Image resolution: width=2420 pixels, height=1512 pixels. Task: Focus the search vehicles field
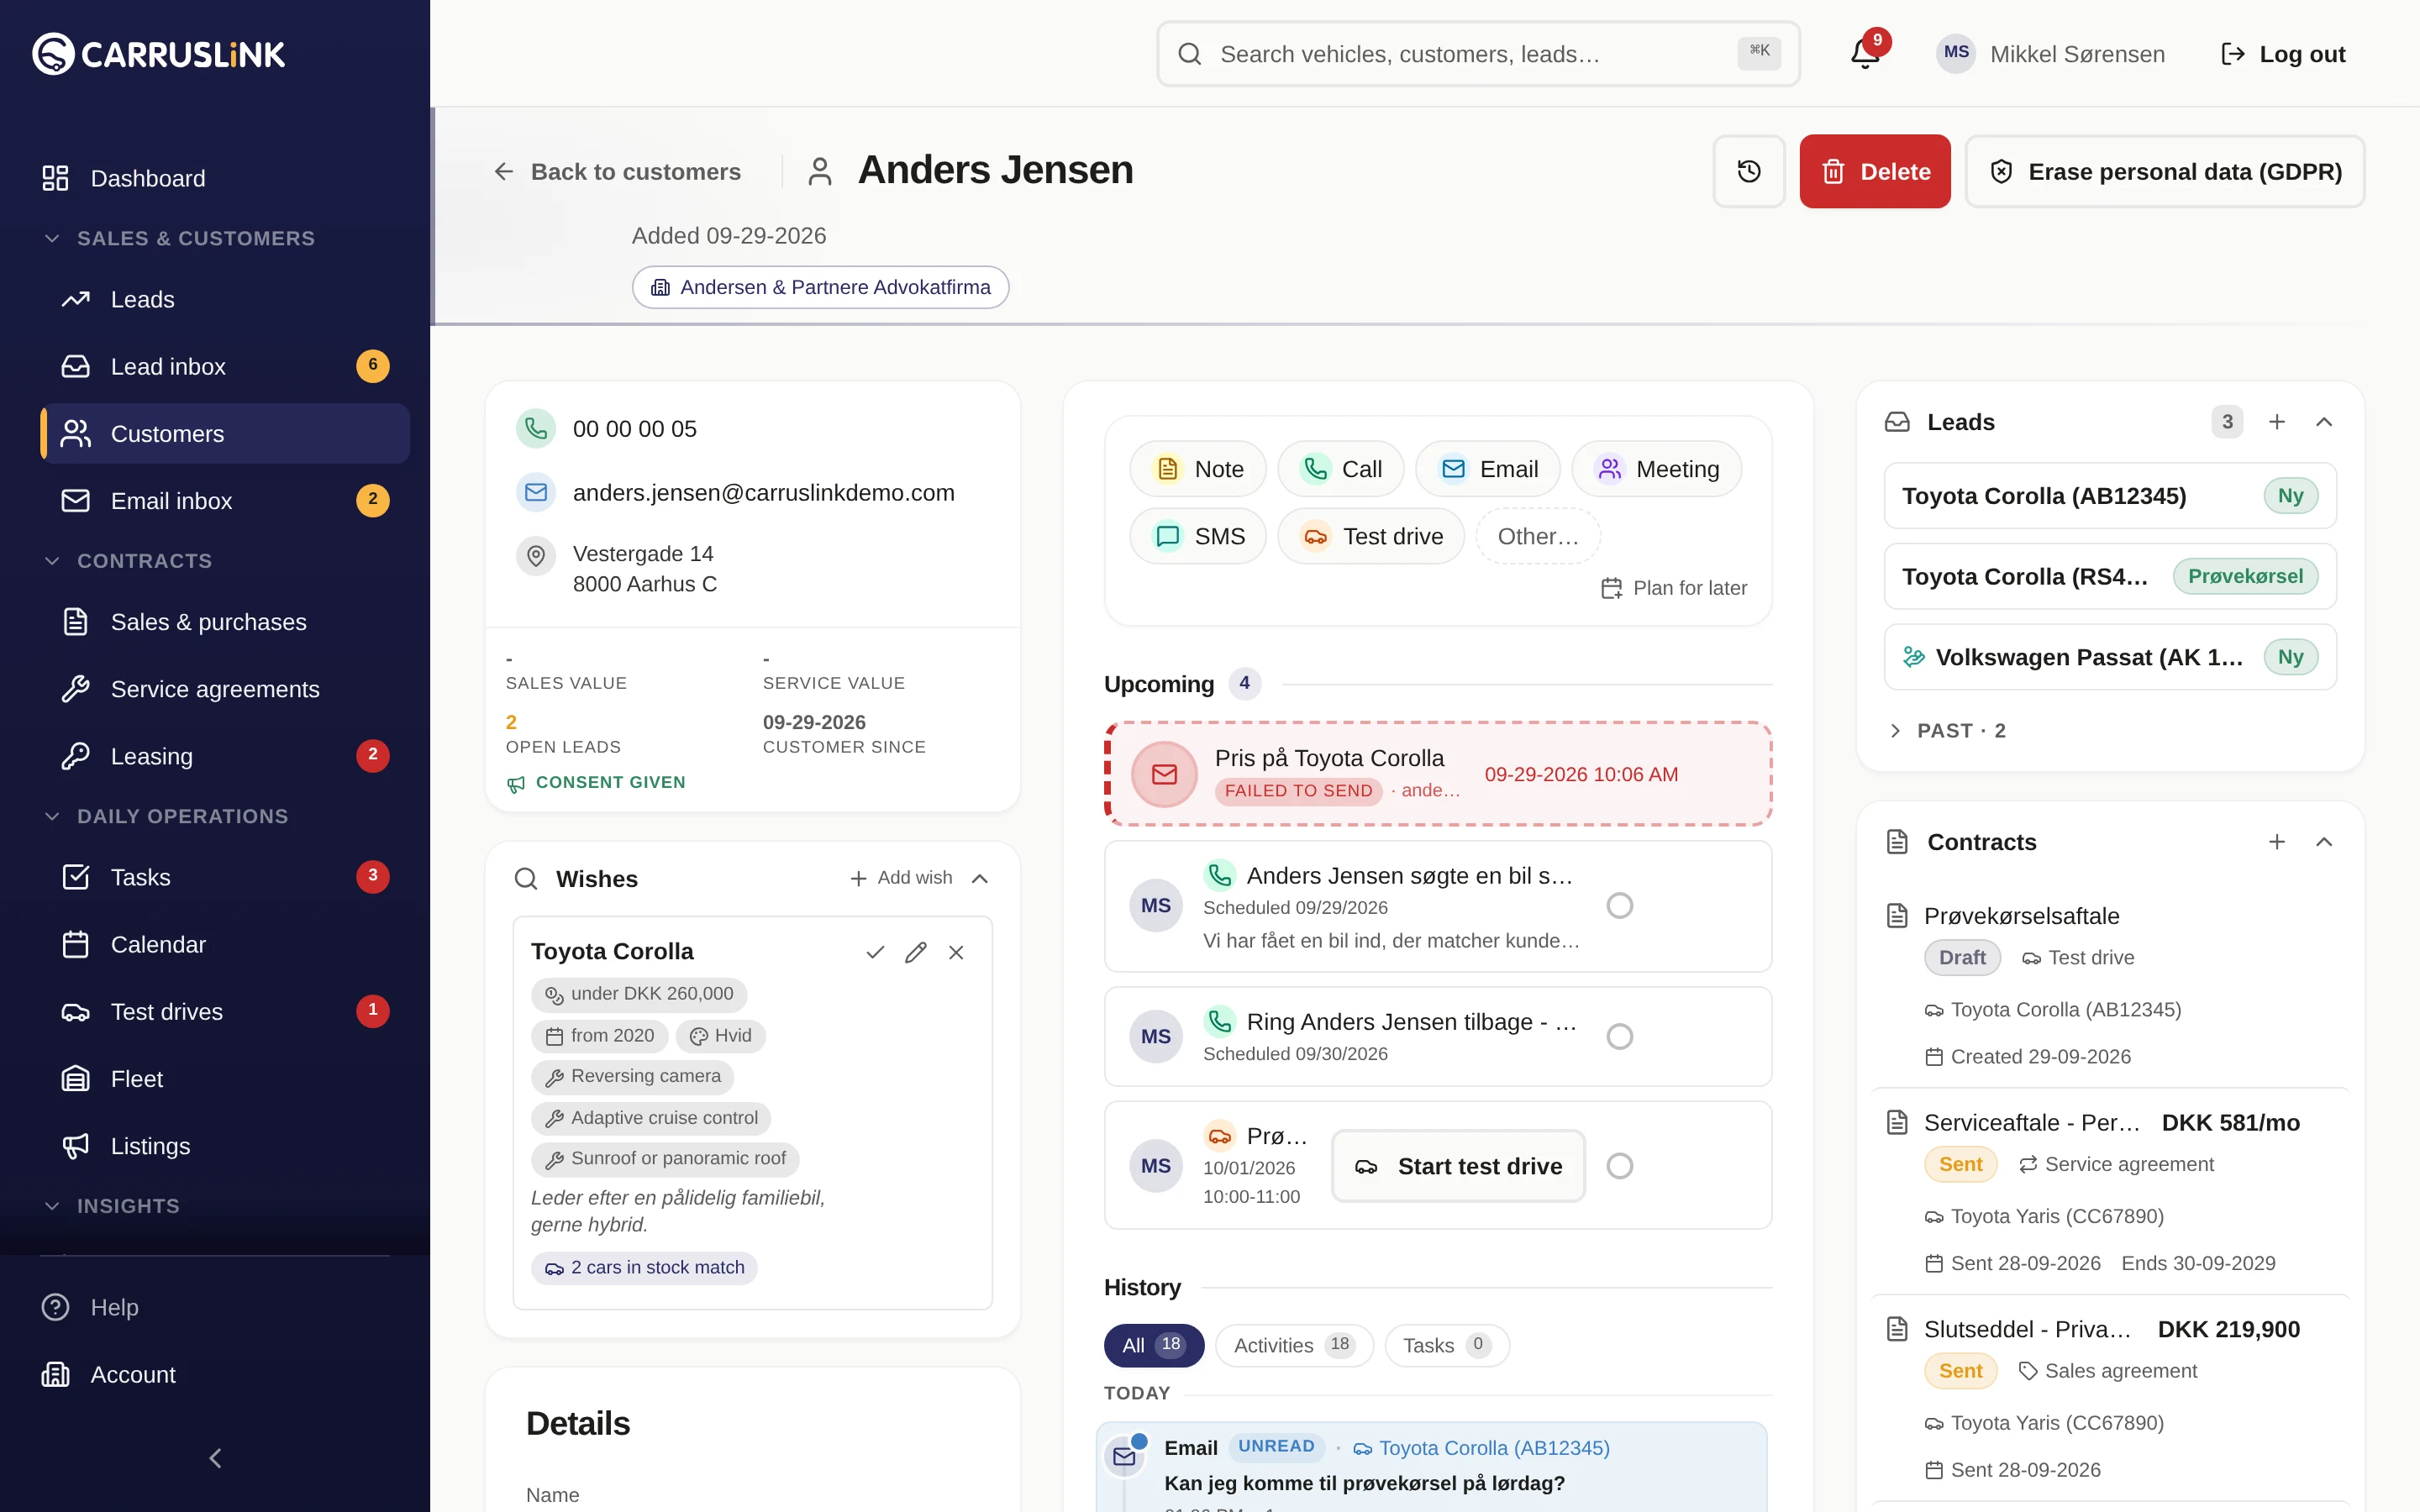point(1478,54)
